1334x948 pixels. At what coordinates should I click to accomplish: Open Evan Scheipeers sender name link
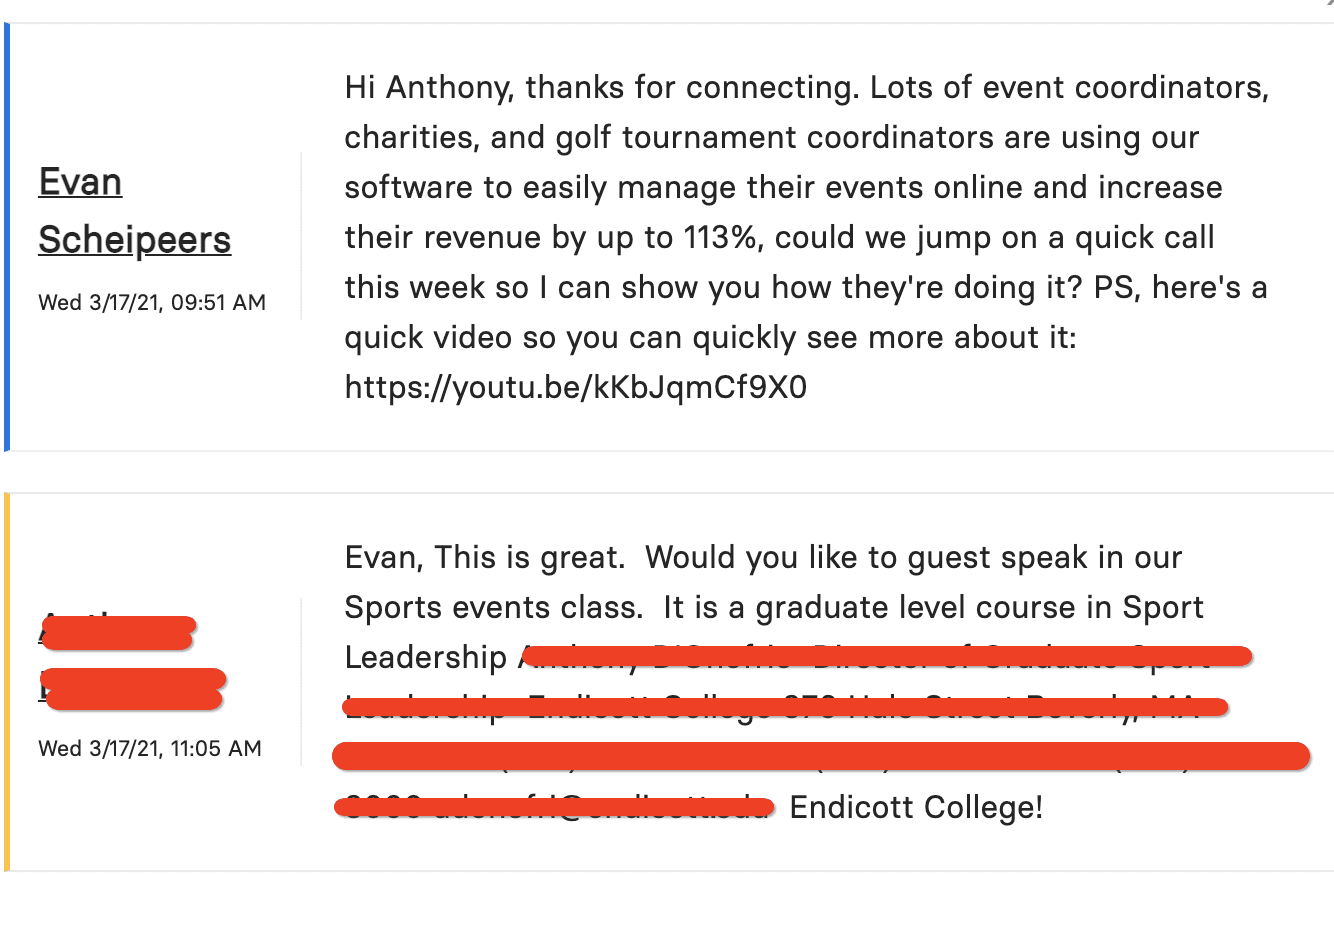click(135, 211)
